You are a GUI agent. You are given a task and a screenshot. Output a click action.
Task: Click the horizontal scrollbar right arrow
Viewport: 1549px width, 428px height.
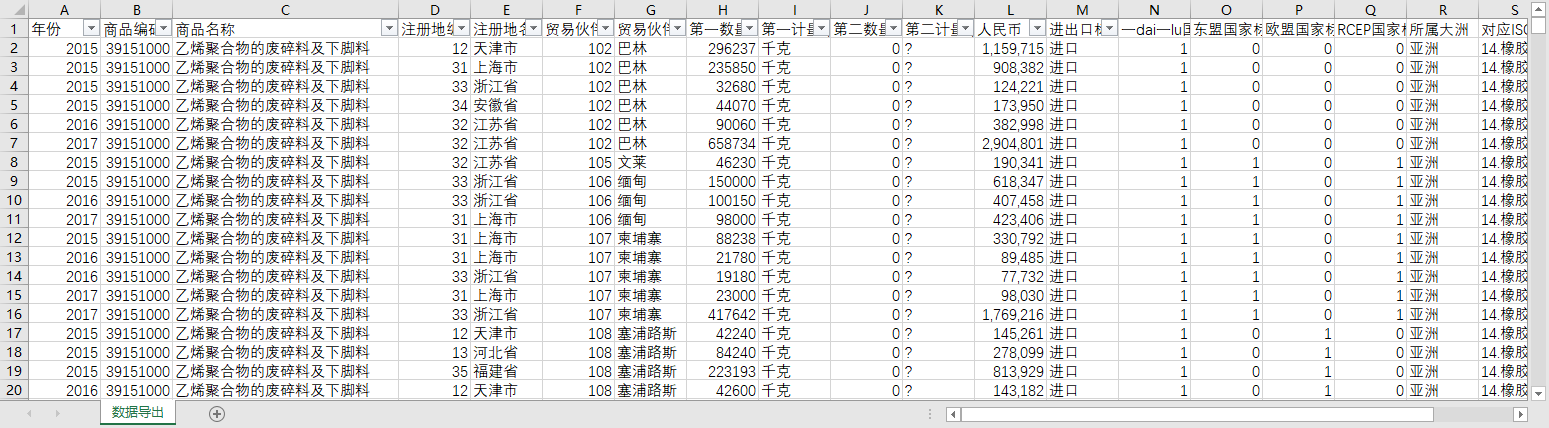pos(1521,414)
